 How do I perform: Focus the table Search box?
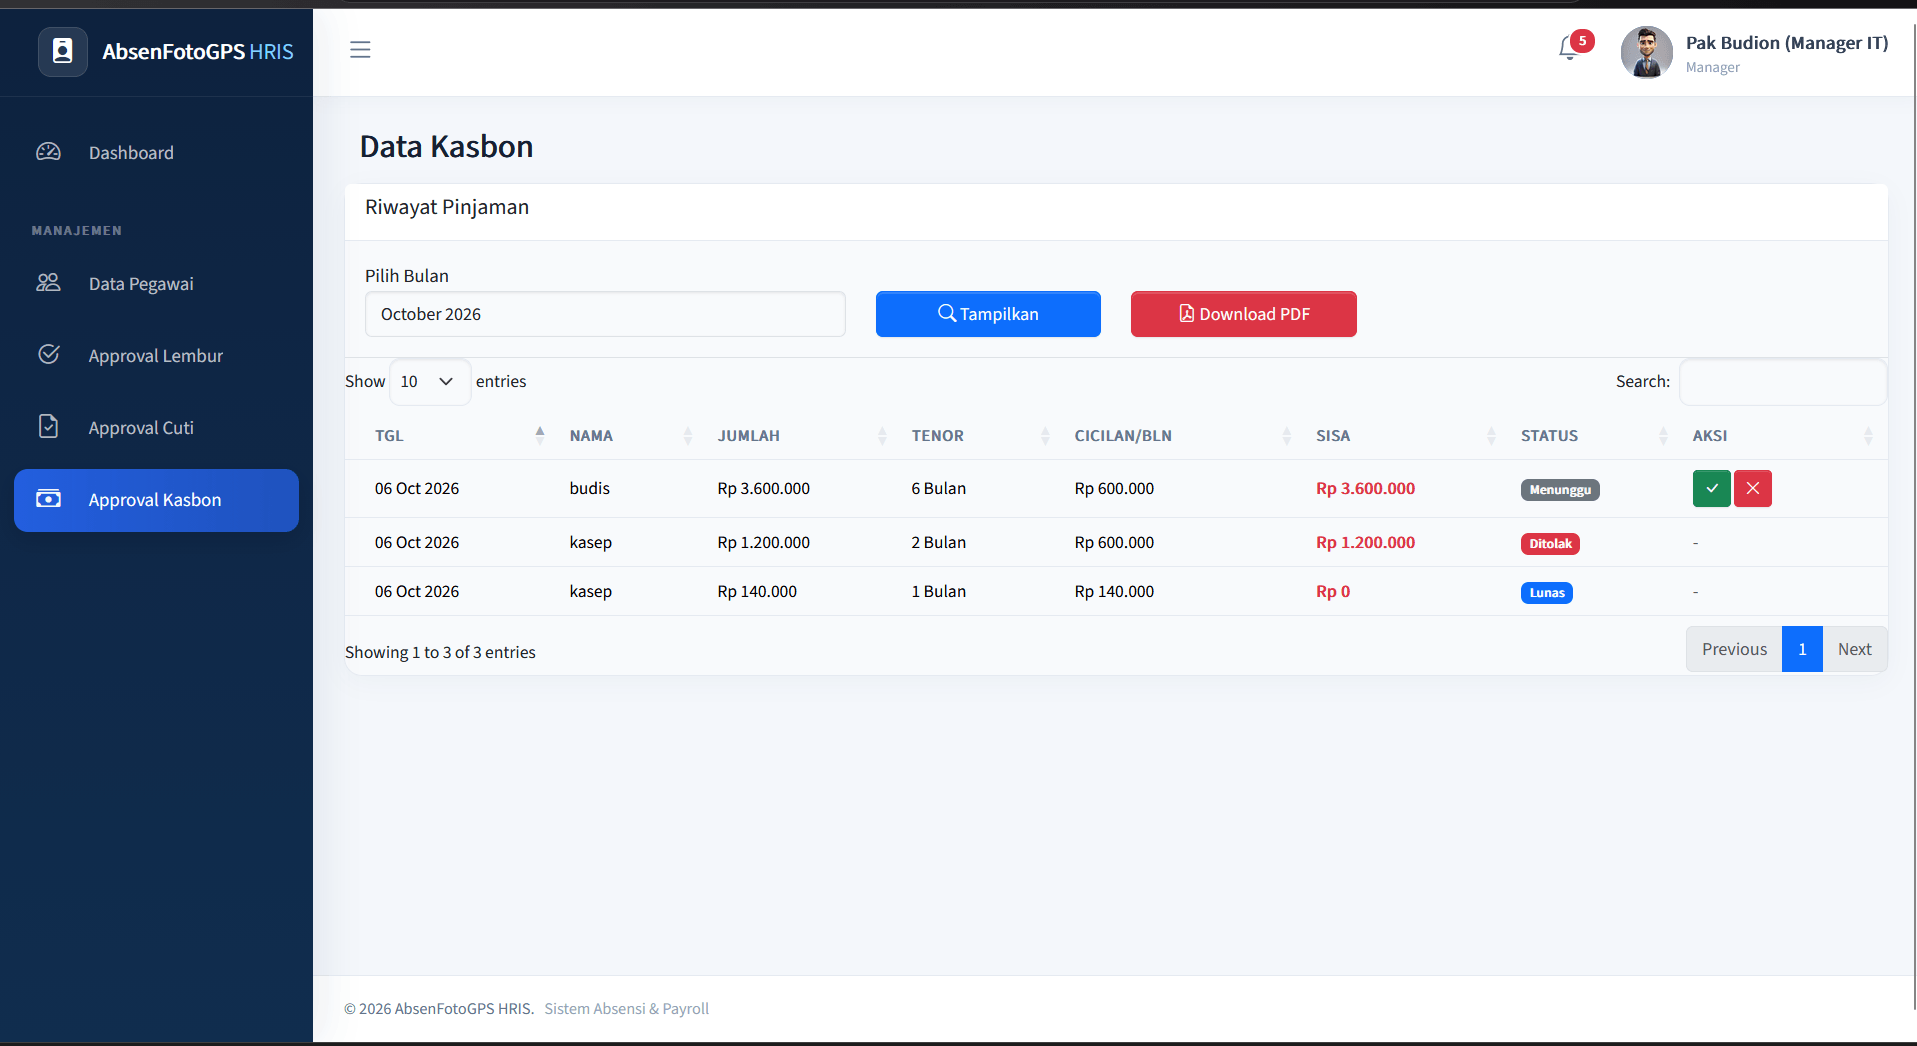pyautogui.click(x=1782, y=382)
